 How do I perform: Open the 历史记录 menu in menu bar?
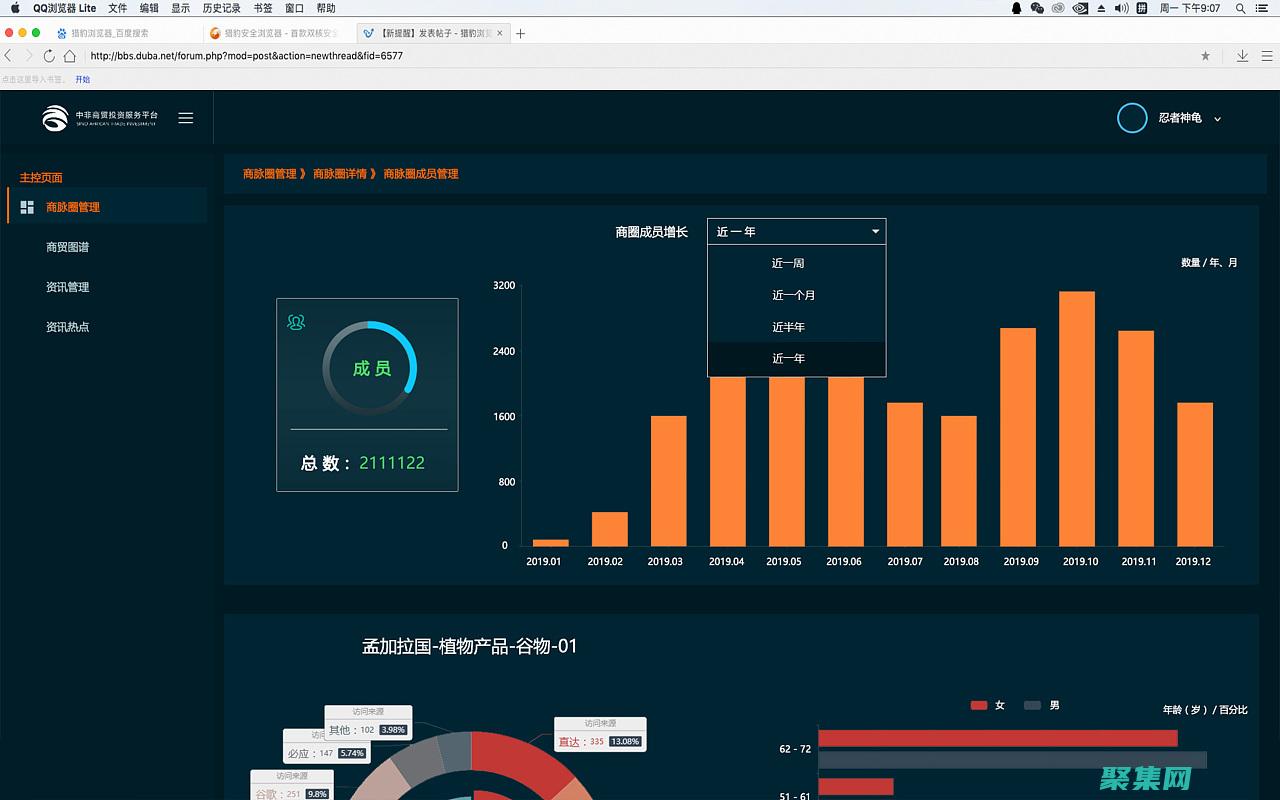pyautogui.click(x=221, y=8)
